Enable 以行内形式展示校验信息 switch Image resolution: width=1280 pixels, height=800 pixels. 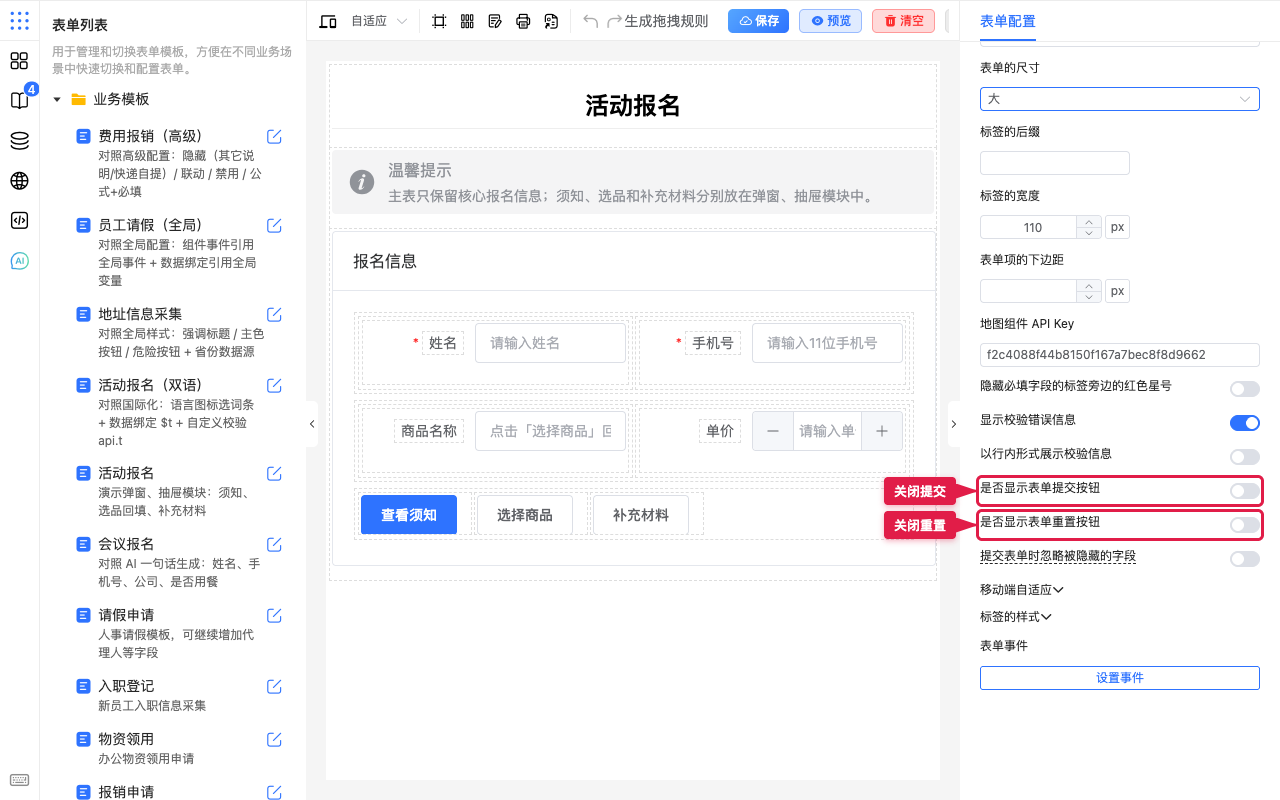1245,457
